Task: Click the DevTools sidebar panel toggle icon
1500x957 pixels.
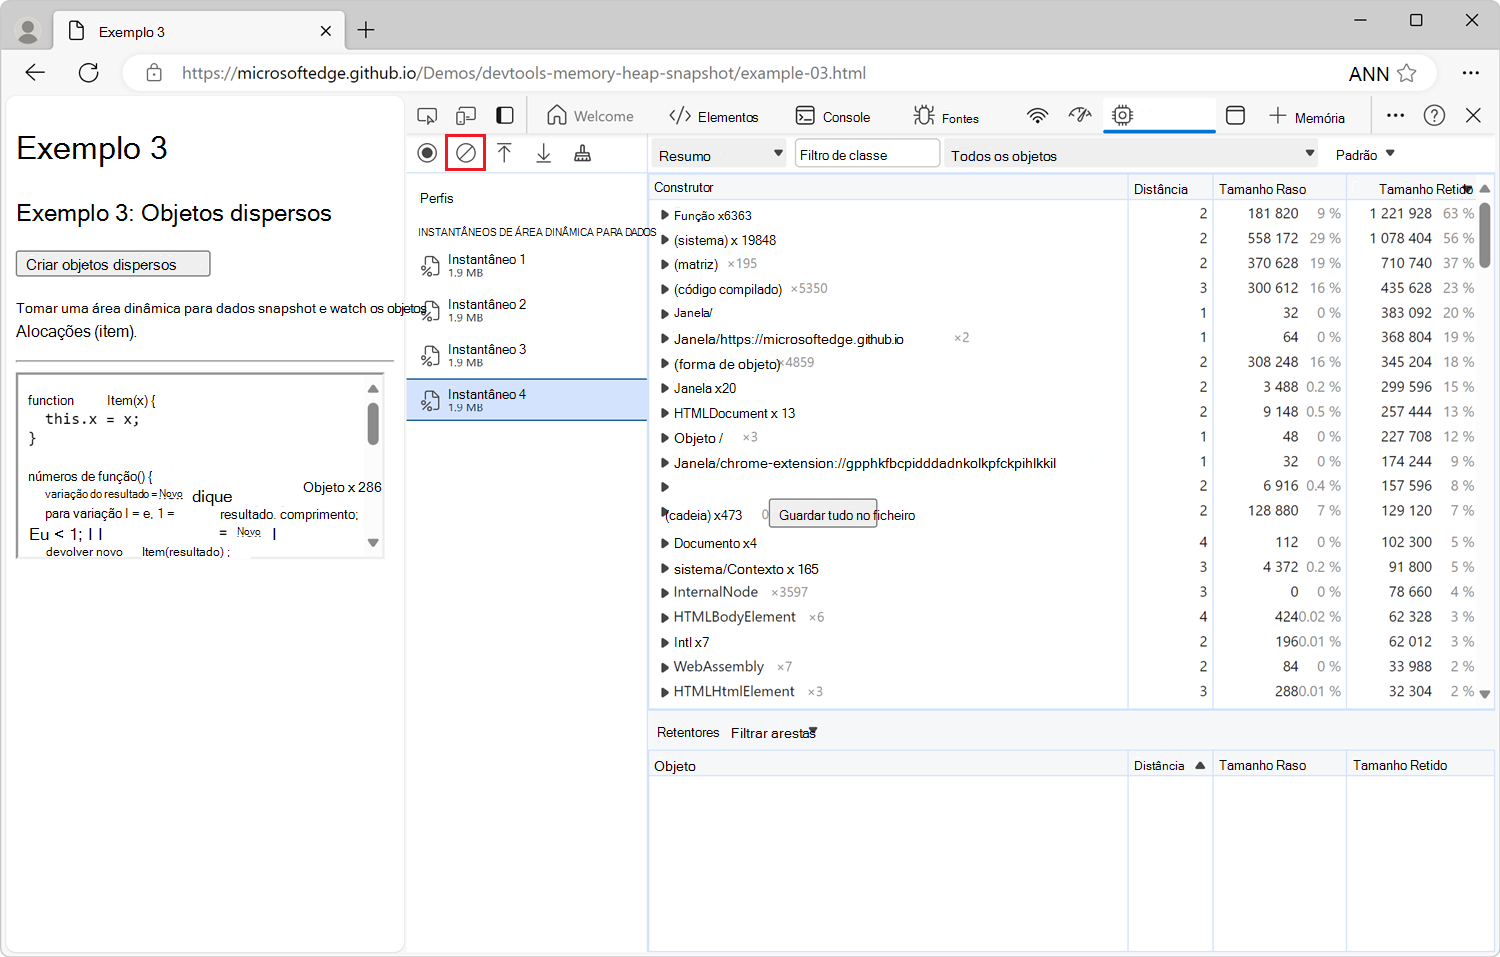Action: point(505,116)
